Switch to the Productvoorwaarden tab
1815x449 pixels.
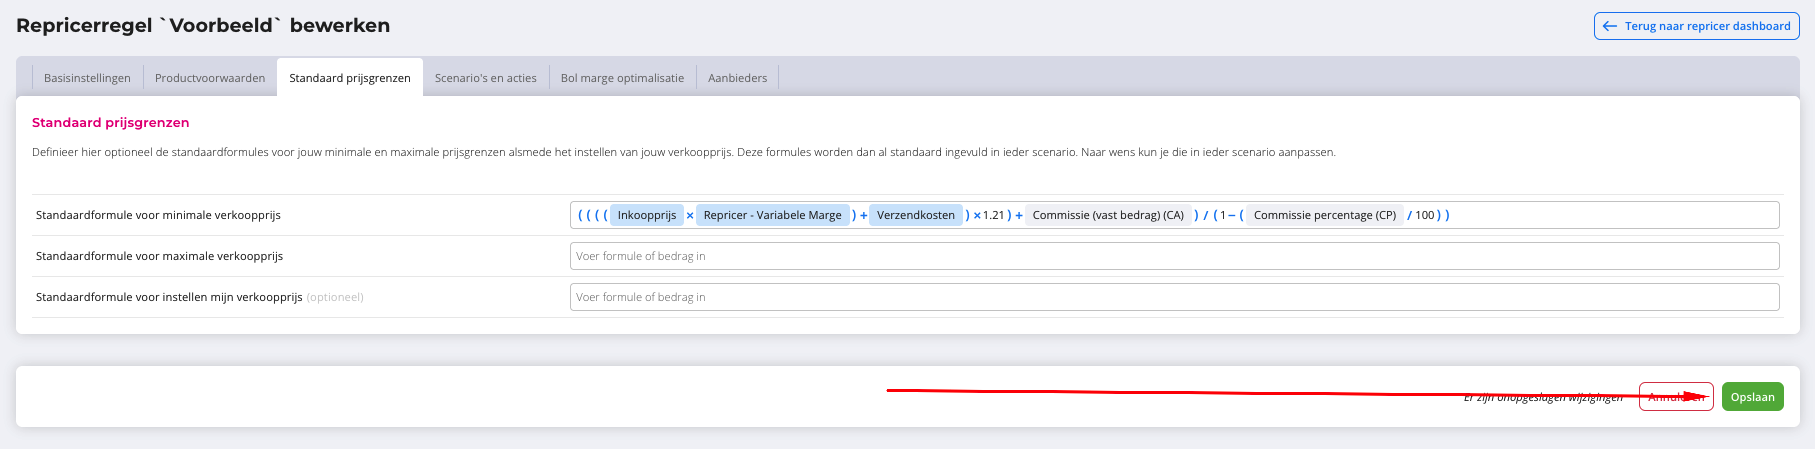(x=210, y=78)
